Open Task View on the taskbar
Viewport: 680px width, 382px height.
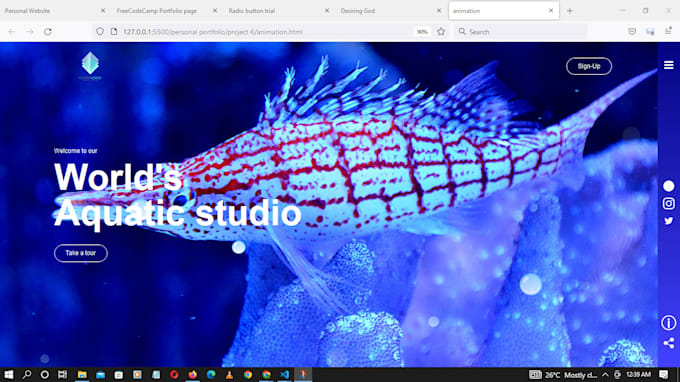point(62,375)
